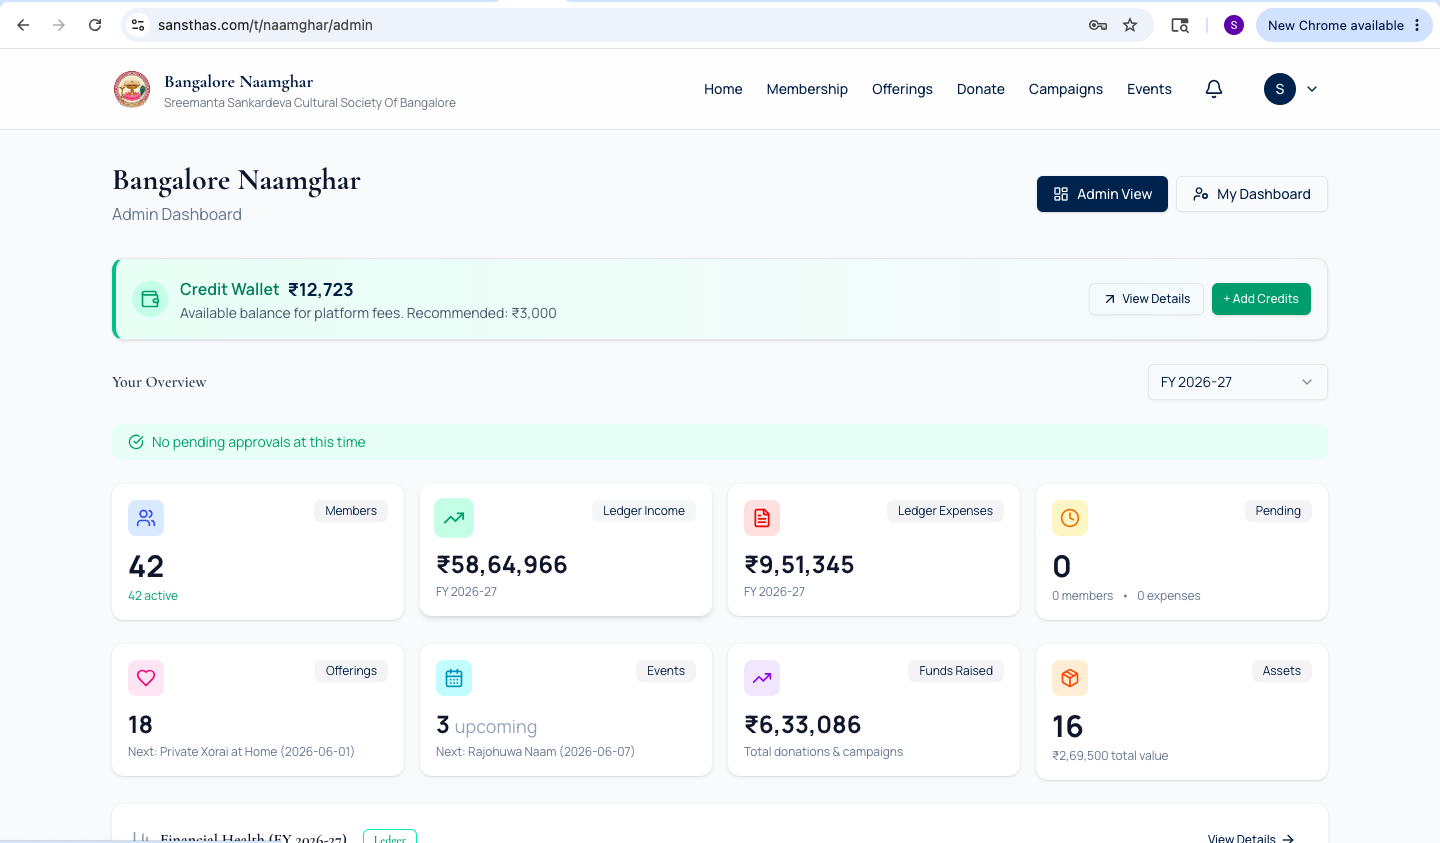Viewport: 1440px width, 843px height.
Task: Click Next: Private Xorai at Home text
Action: (x=241, y=752)
